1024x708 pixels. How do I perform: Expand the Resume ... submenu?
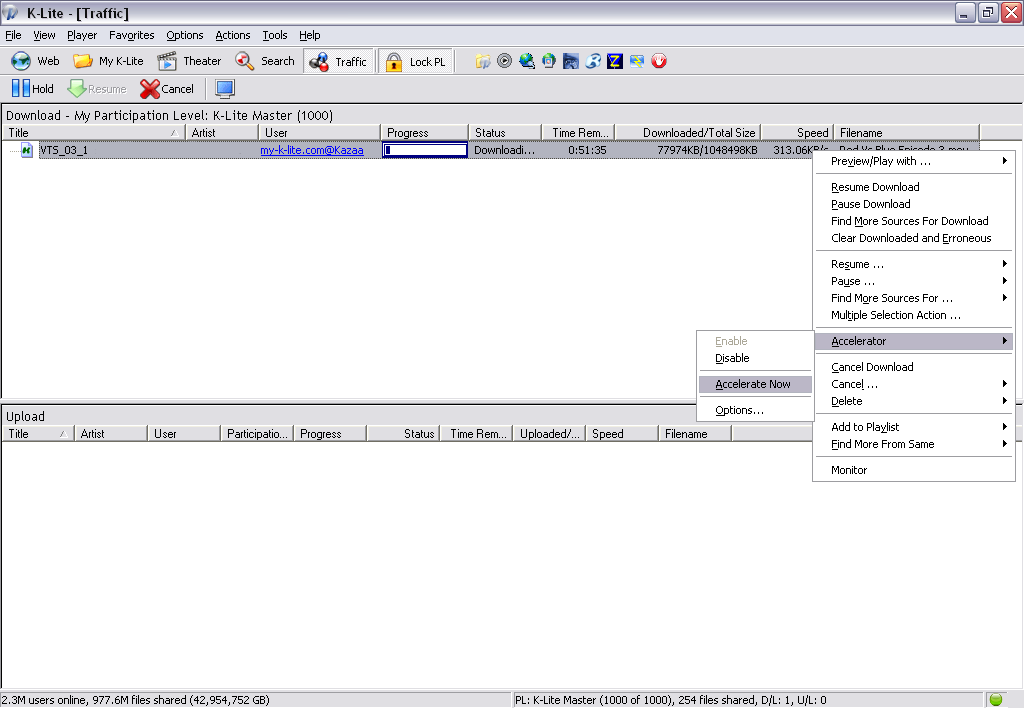coord(914,264)
